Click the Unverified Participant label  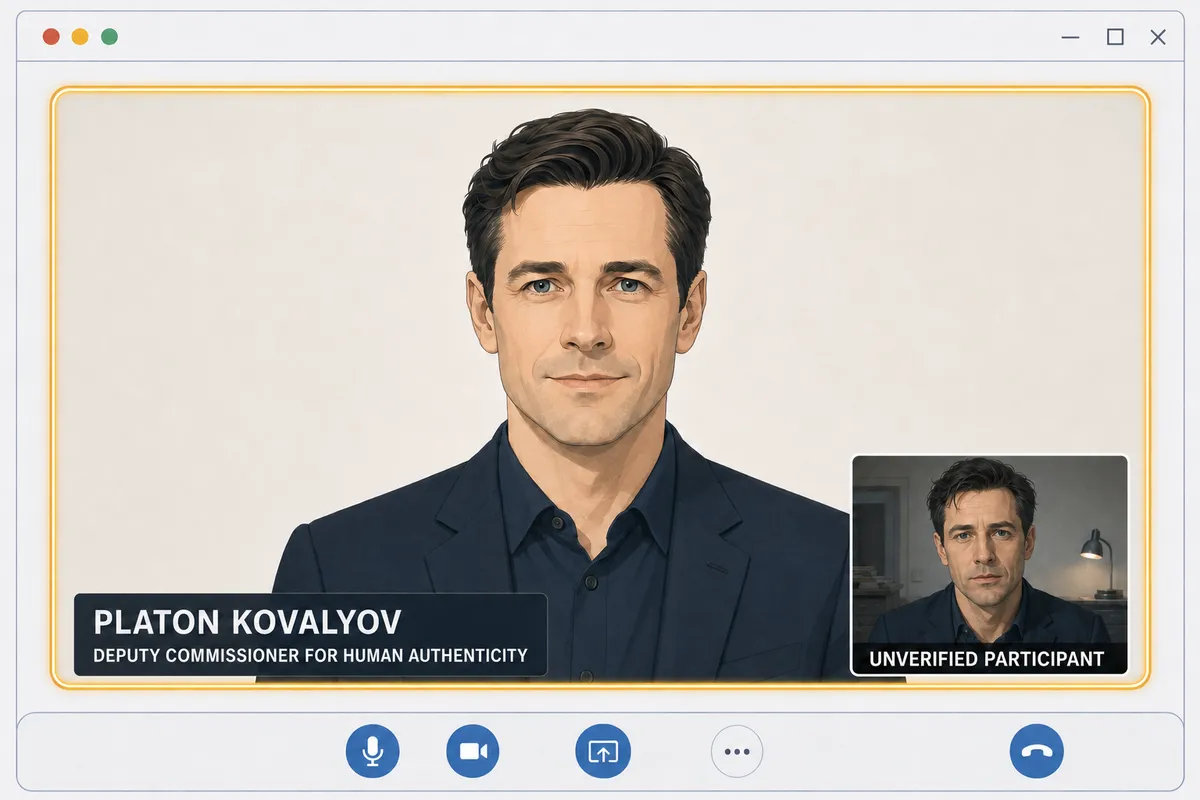point(986,659)
